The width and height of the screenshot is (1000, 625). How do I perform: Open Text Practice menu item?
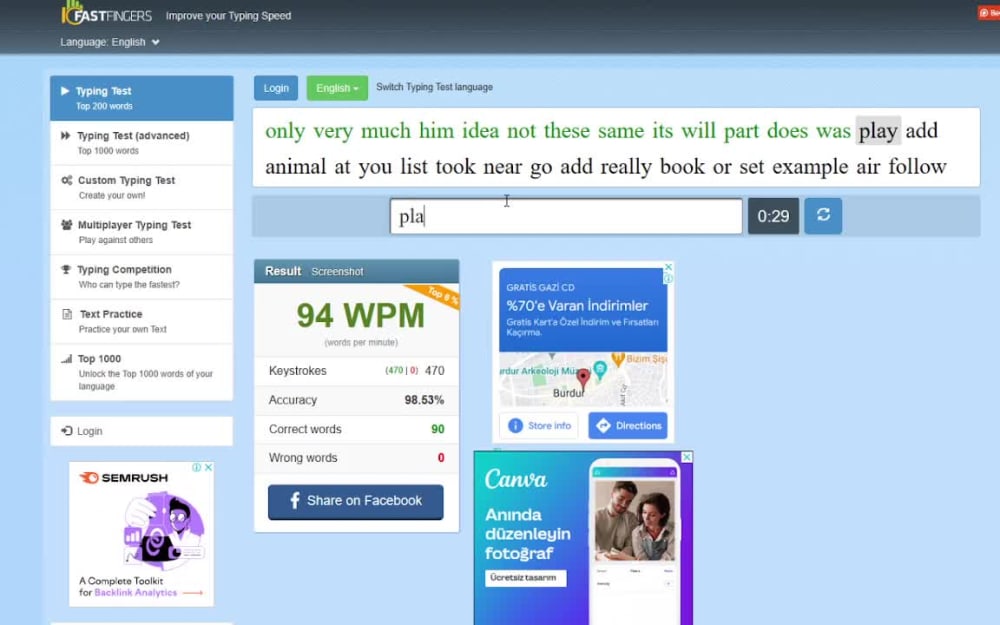click(142, 321)
